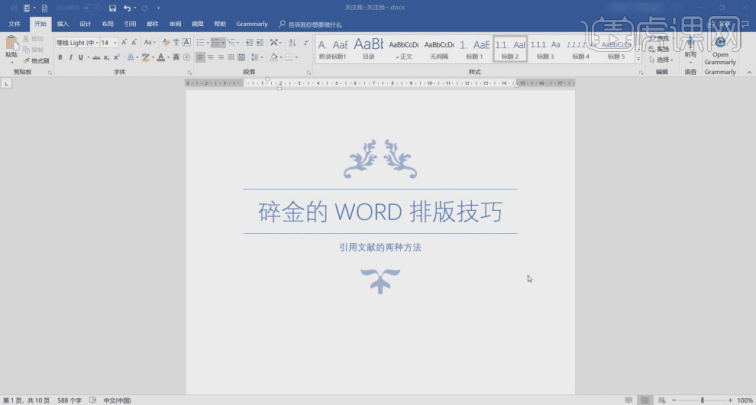This screenshot has height=405, width=756.
Task: Expand the multilevel list dropdown
Action: click(x=238, y=42)
